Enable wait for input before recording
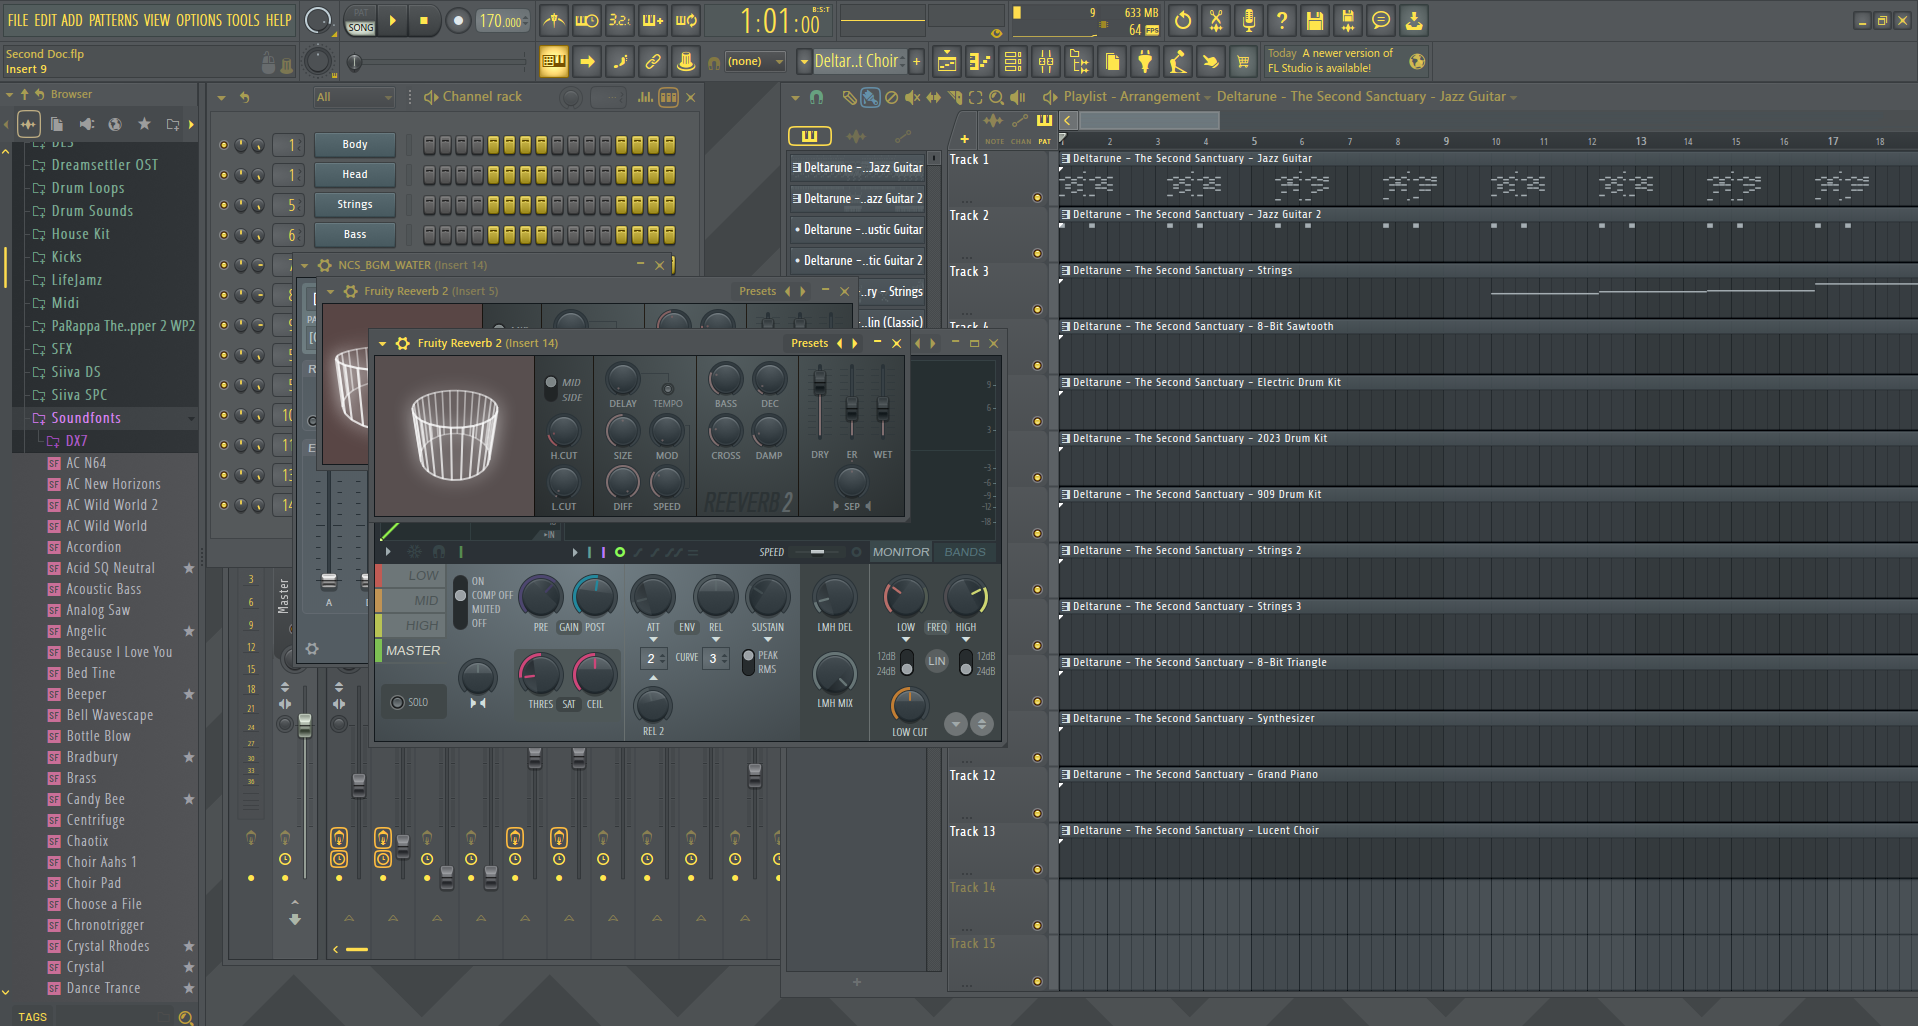The width and height of the screenshot is (1918, 1026). (587, 20)
